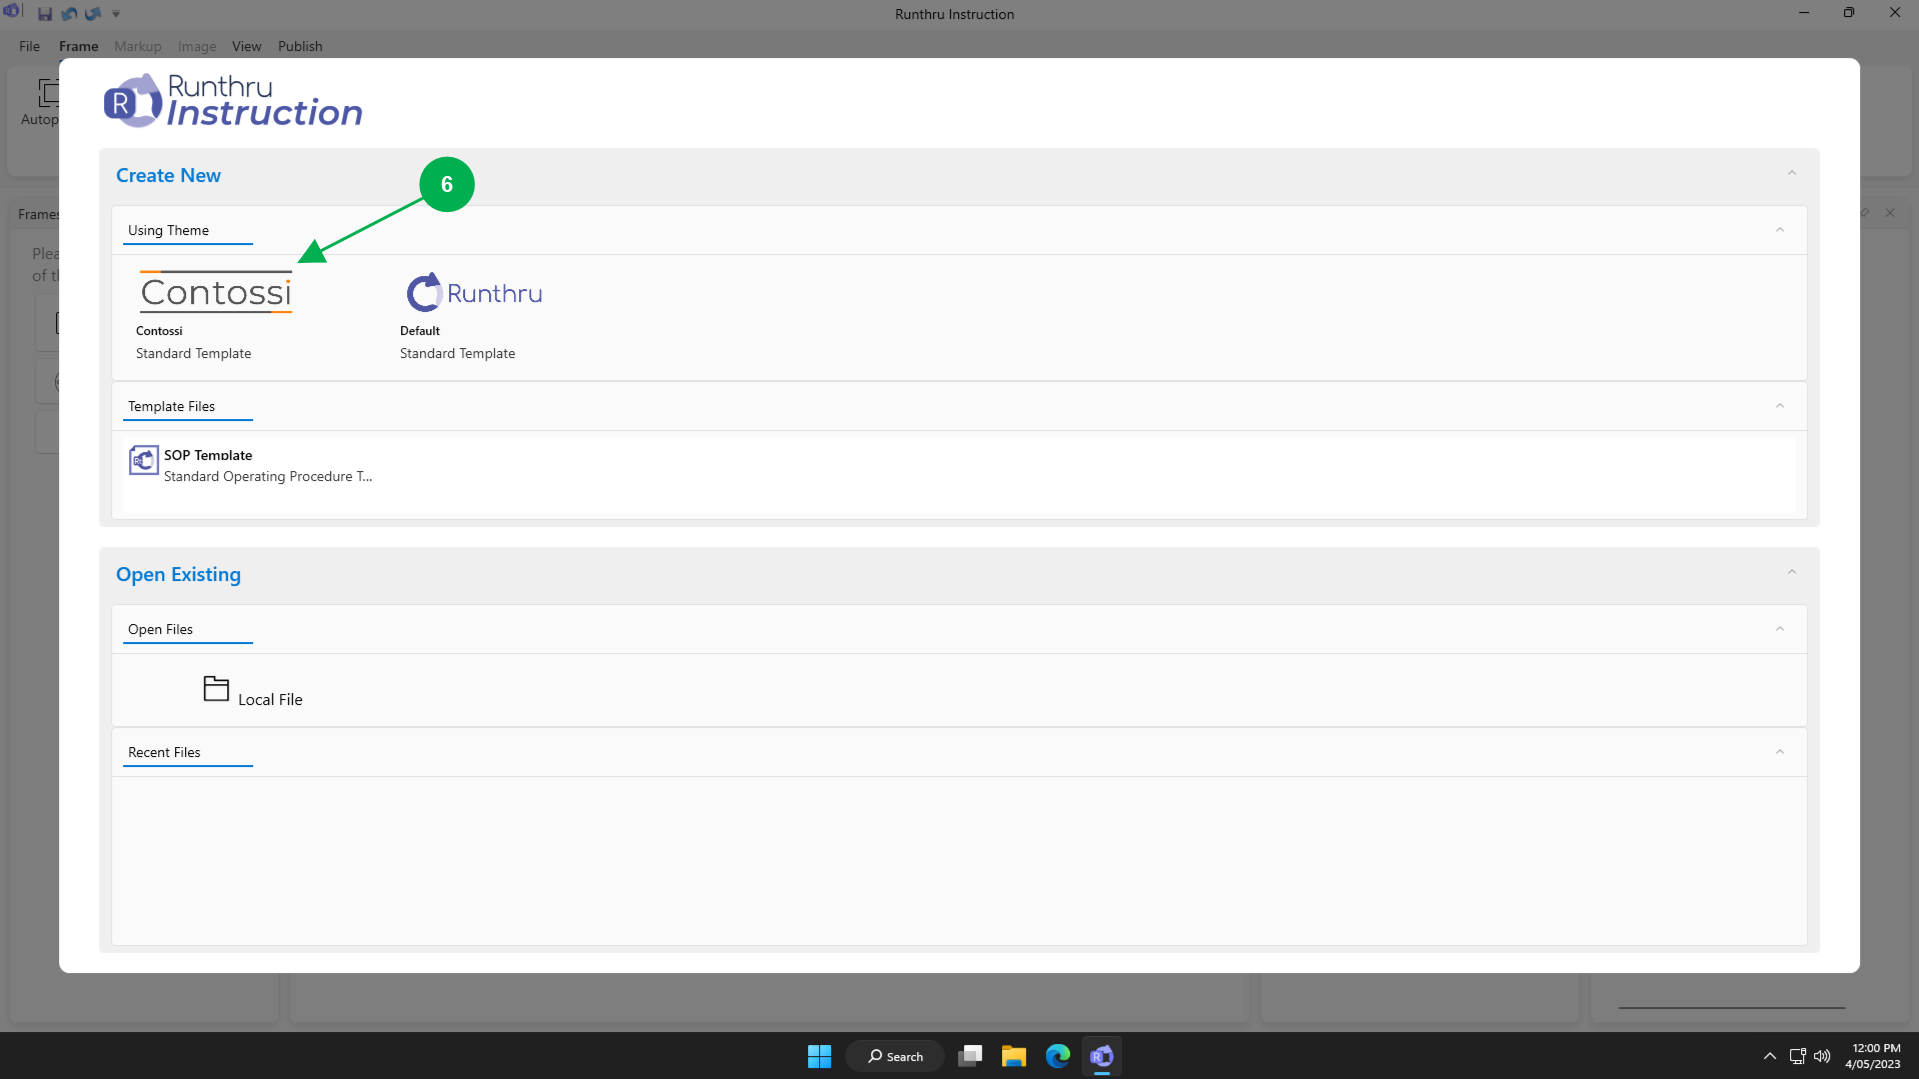Collapse the Open Existing section
The width and height of the screenshot is (1919, 1079).
point(1791,572)
